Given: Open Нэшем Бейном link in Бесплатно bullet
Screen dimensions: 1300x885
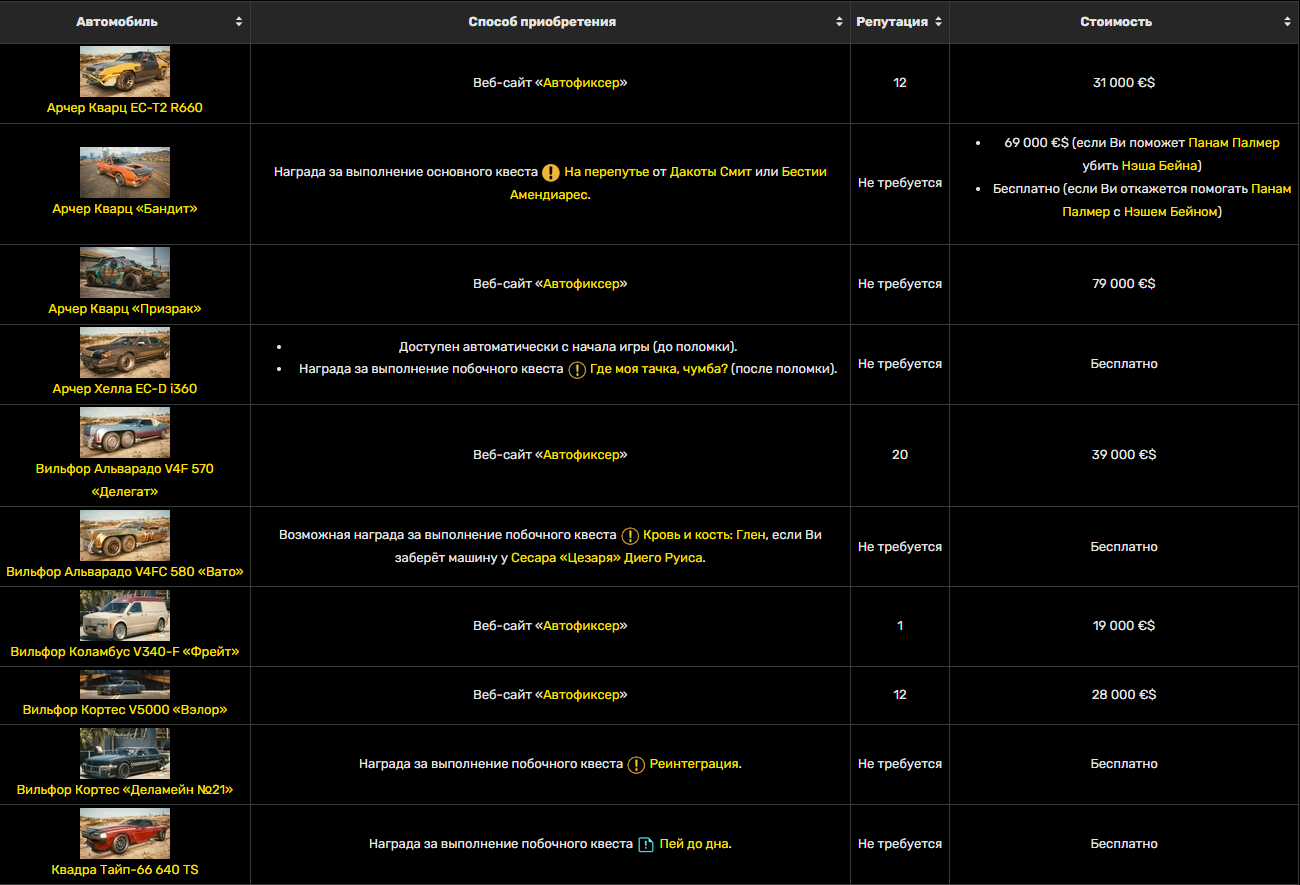Looking at the screenshot, I should (x=1171, y=212).
